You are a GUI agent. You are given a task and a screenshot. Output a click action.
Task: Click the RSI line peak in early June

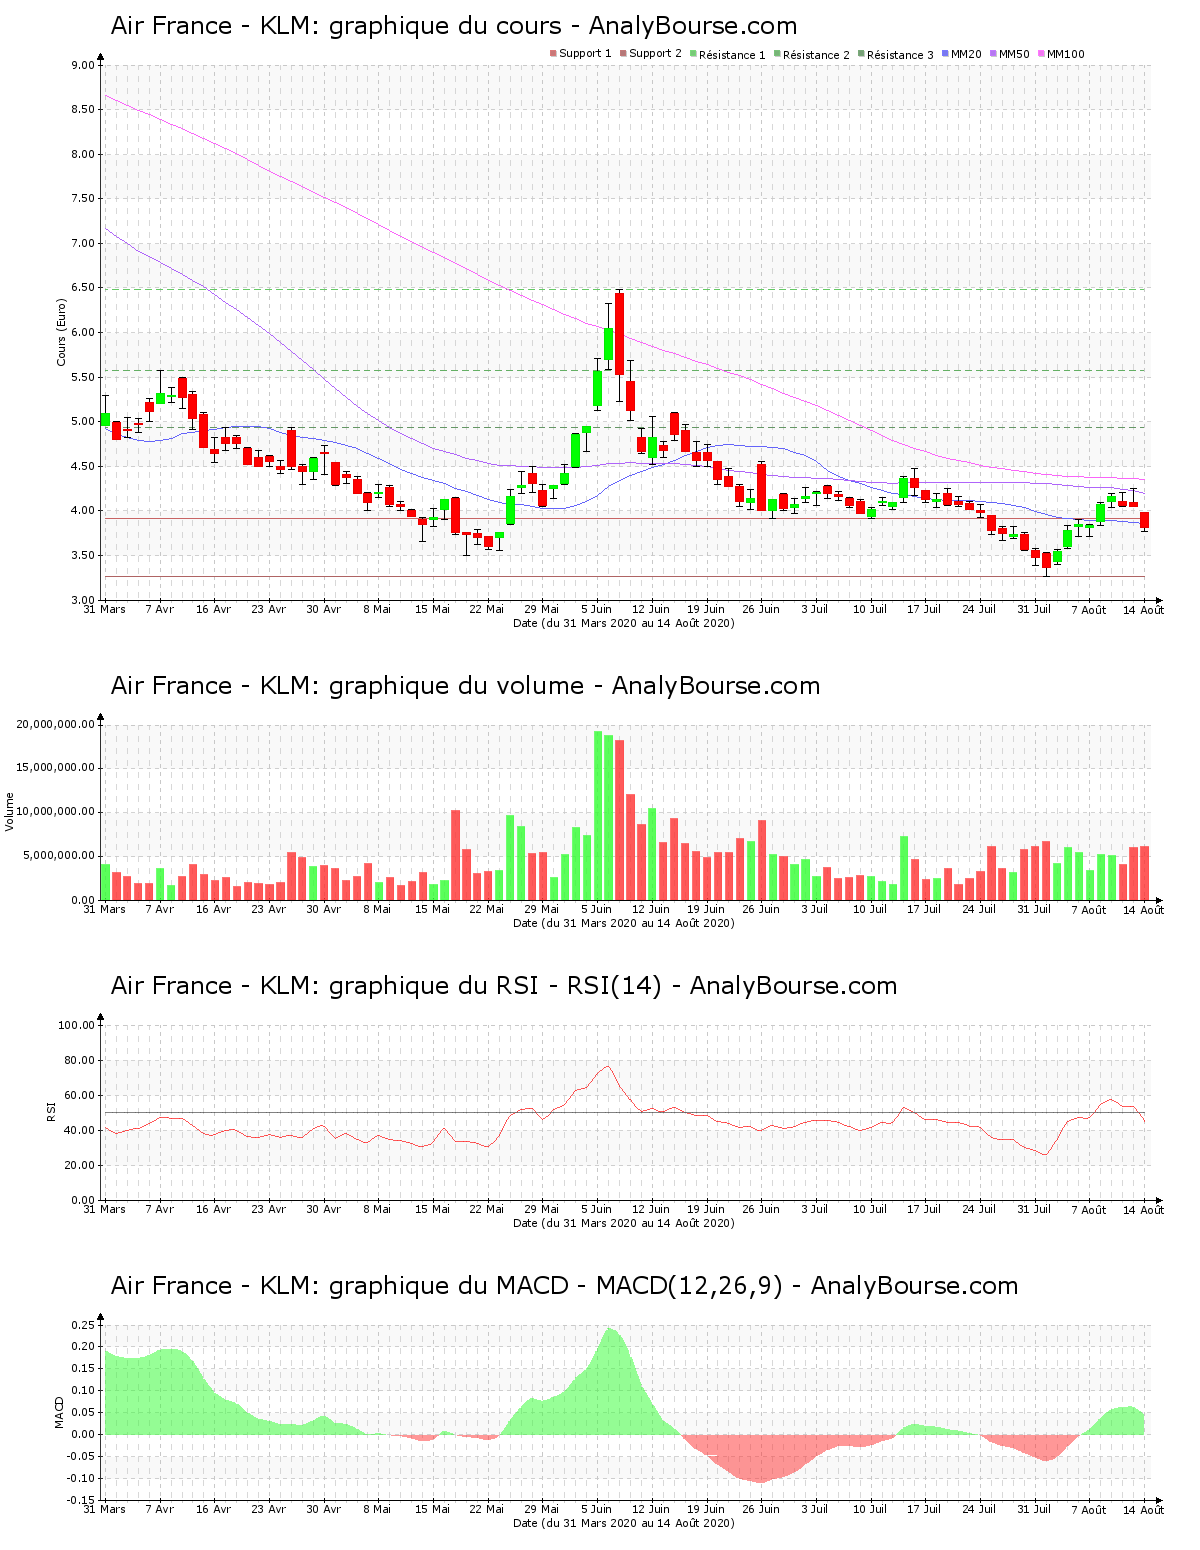click(x=608, y=1066)
